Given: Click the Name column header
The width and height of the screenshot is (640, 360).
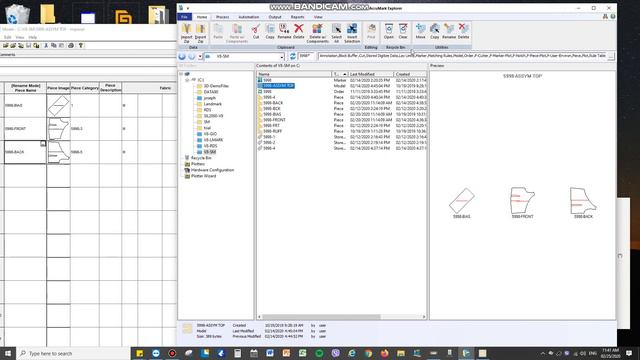Looking at the screenshot, I should (294, 74).
